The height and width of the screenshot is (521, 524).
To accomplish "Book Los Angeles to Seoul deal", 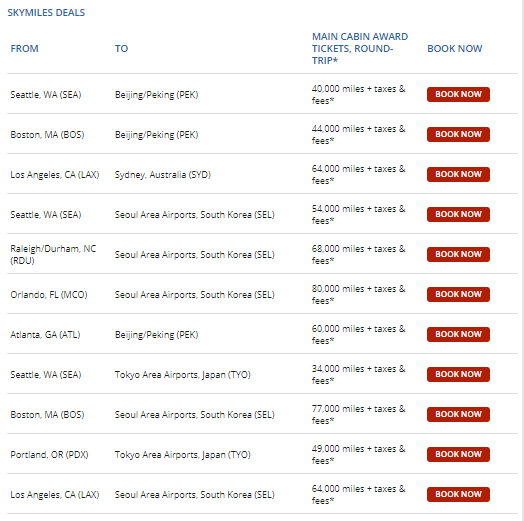I will tap(458, 494).
